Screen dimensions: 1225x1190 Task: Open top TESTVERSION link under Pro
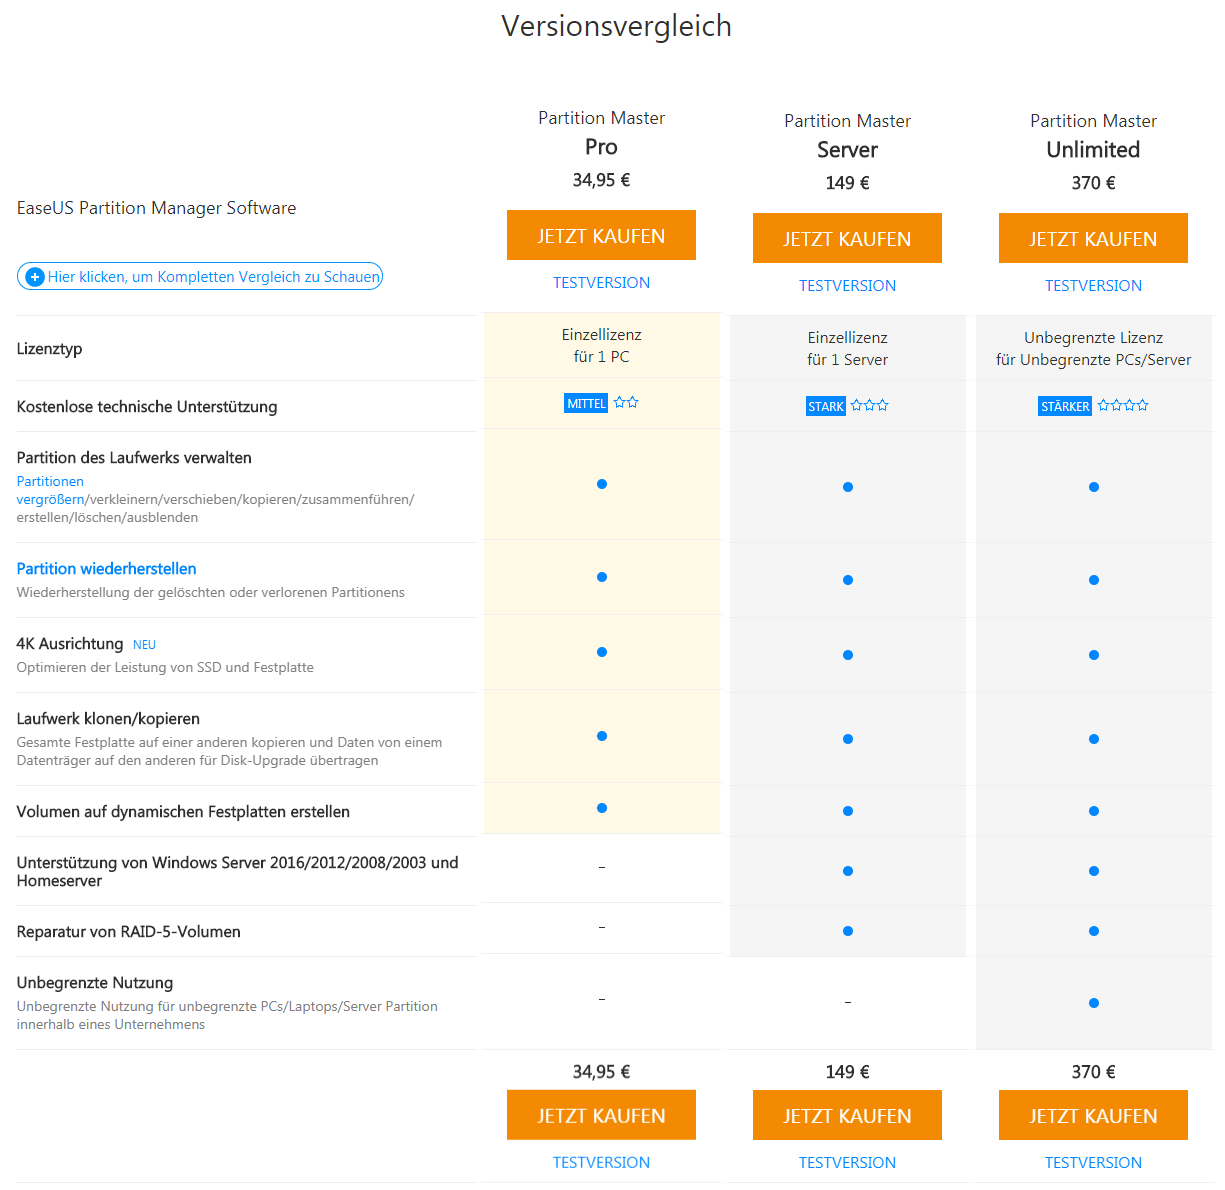pos(601,283)
